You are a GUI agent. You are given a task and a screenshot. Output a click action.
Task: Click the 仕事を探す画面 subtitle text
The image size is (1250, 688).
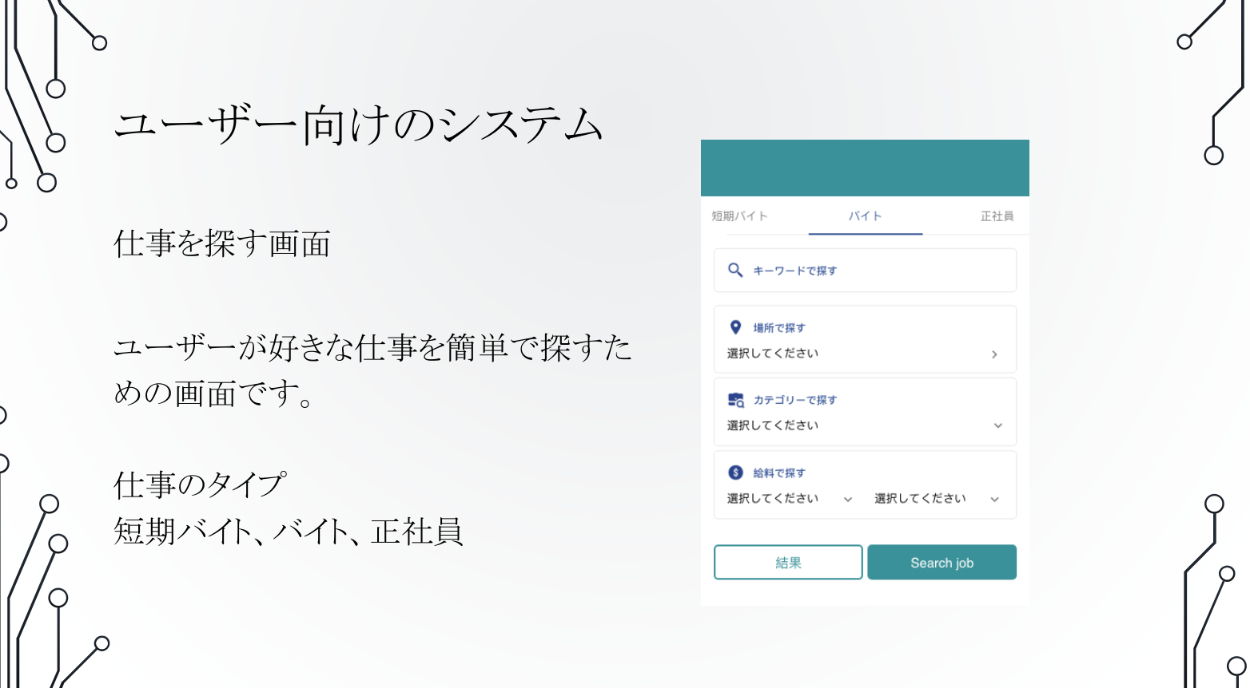coord(222,243)
